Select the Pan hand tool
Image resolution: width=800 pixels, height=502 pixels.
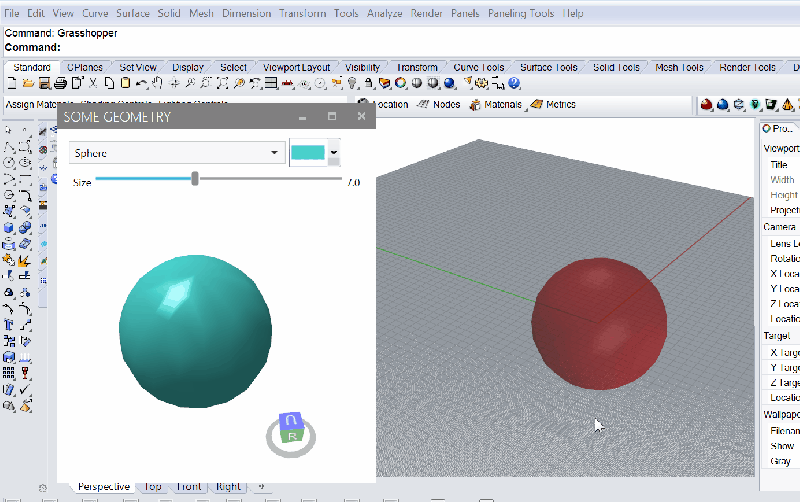point(157,83)
